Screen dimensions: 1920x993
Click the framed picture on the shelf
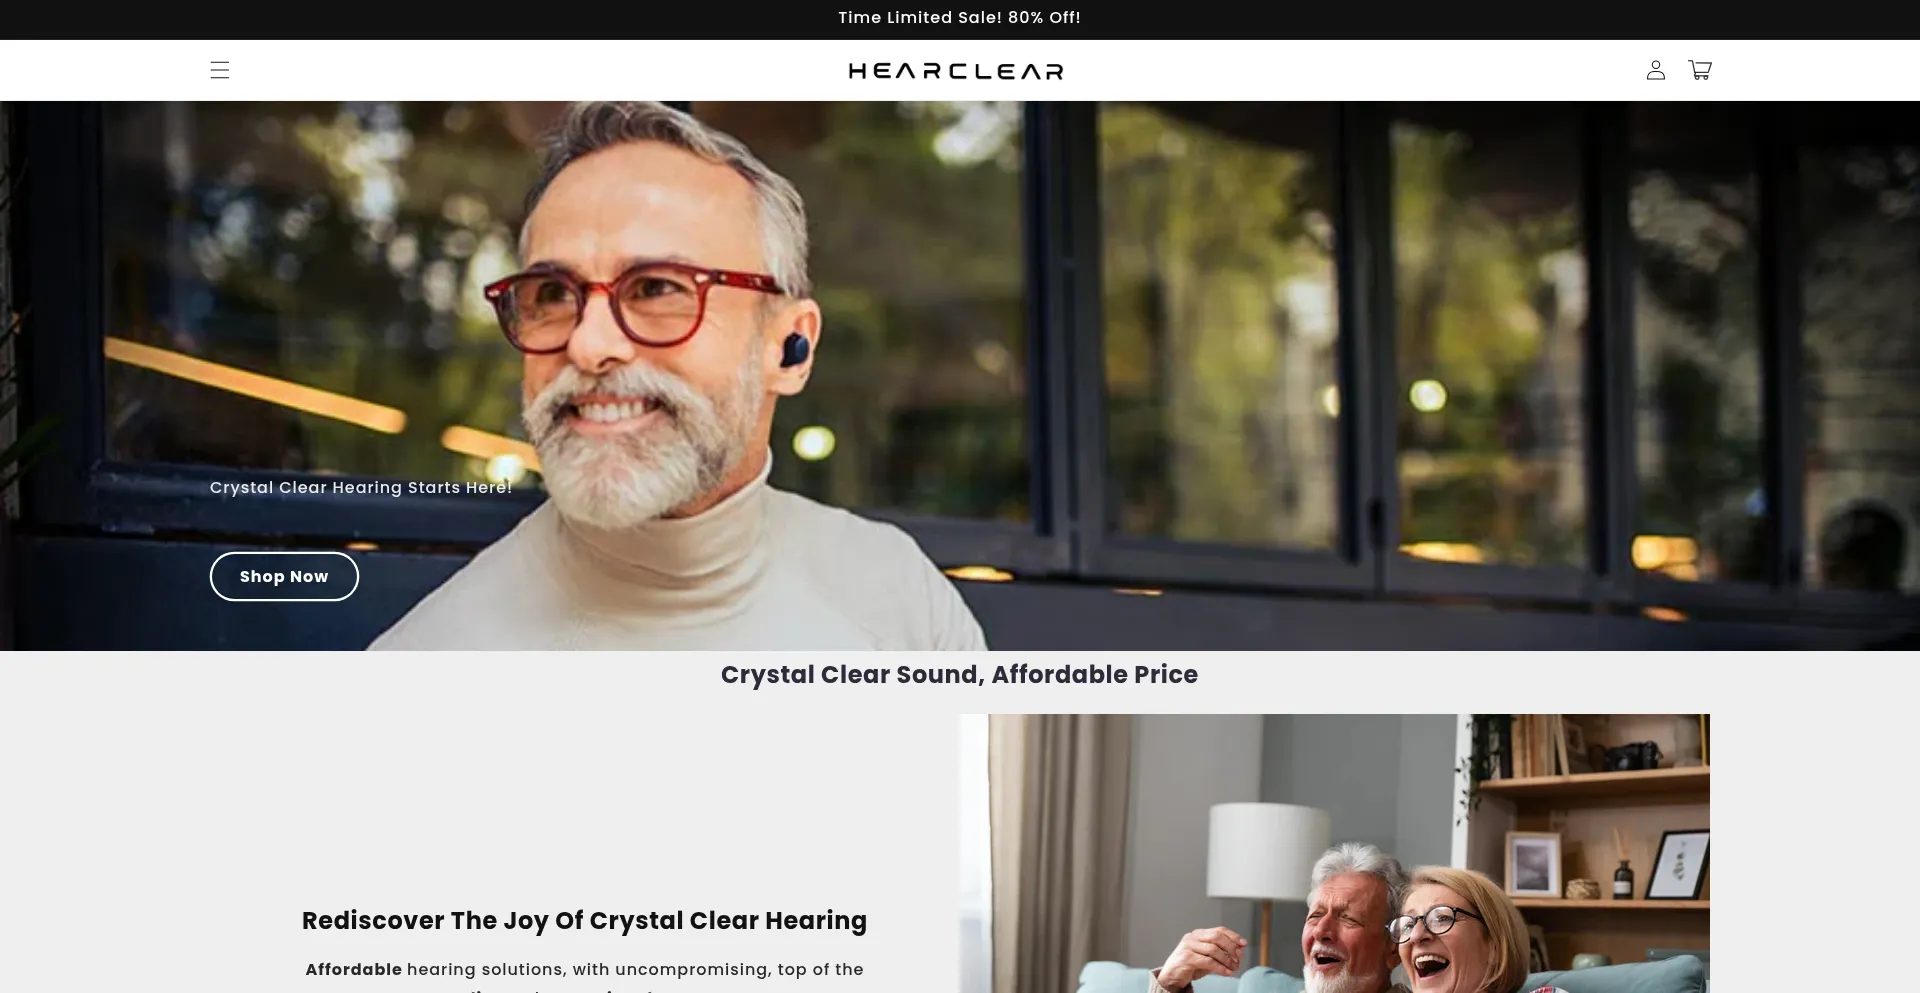tap(1533, 864)
